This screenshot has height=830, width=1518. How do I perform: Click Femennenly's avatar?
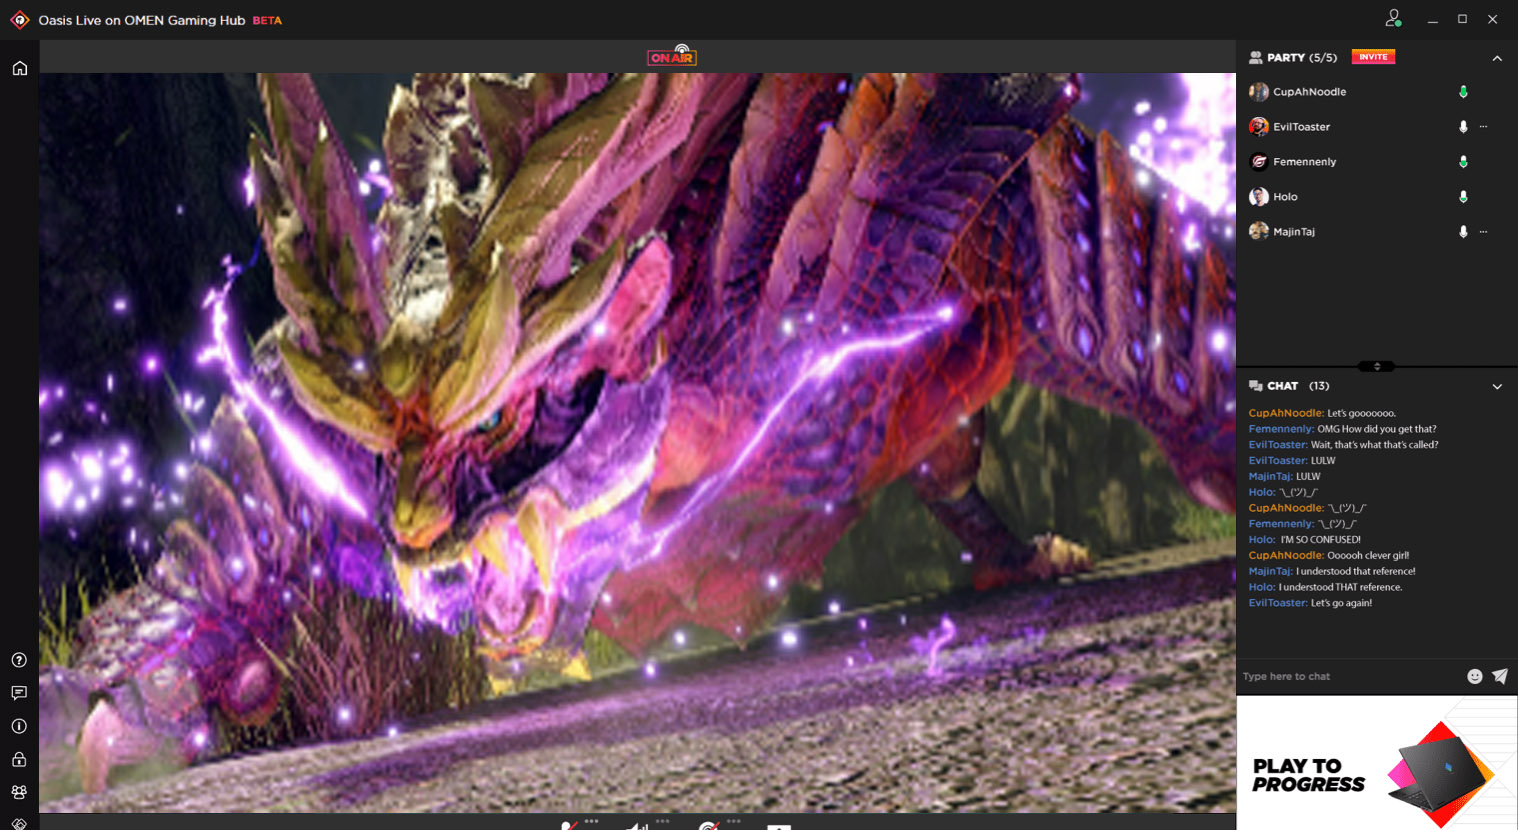pos(1259,162)
